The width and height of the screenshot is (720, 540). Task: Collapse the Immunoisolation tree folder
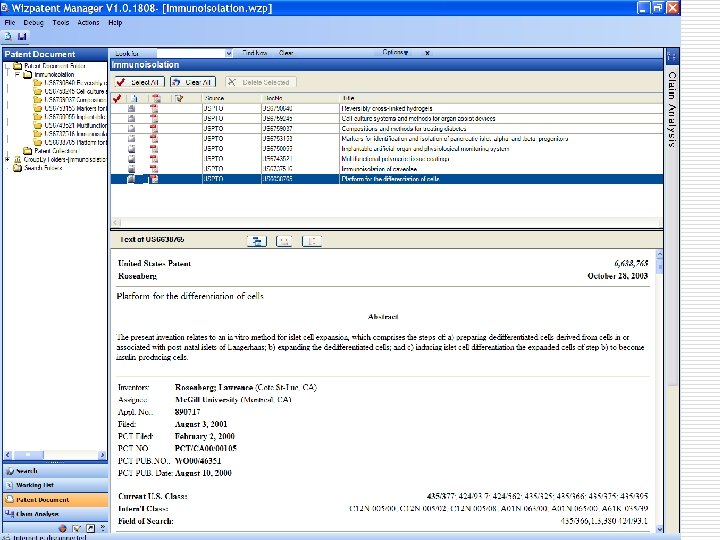[x=17, y=74]
